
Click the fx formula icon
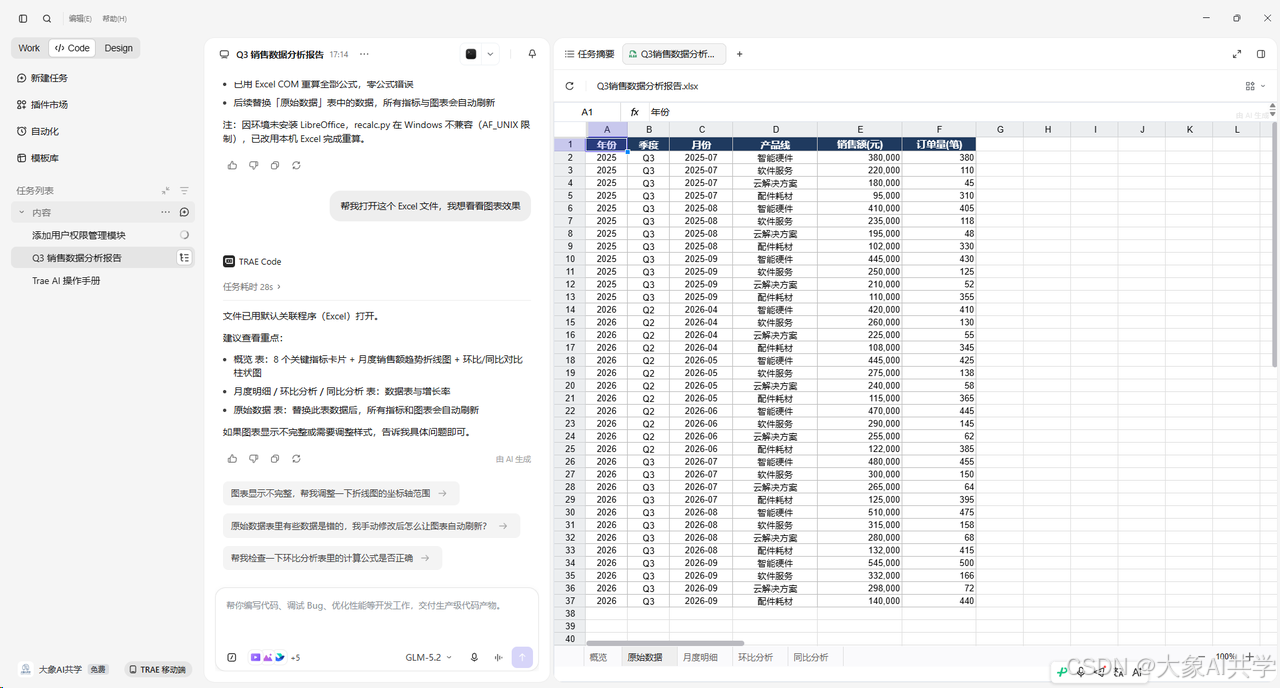tap(634, 112)
